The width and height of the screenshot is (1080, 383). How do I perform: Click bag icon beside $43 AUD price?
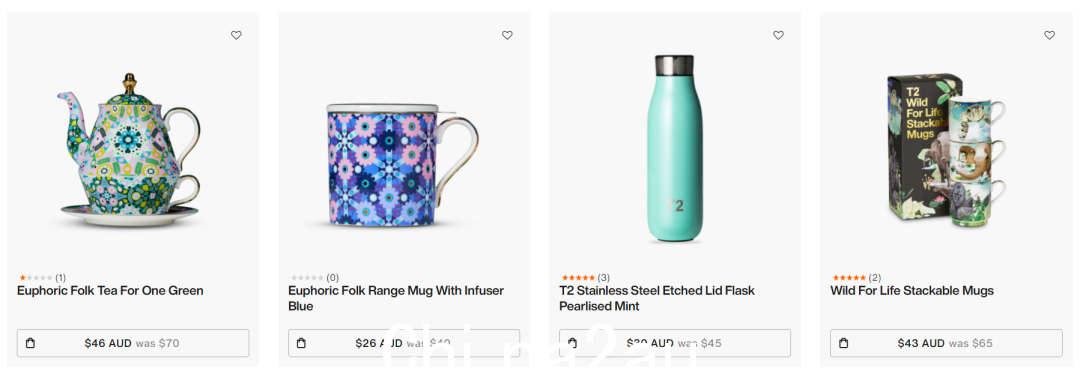[x=844, y=343]
